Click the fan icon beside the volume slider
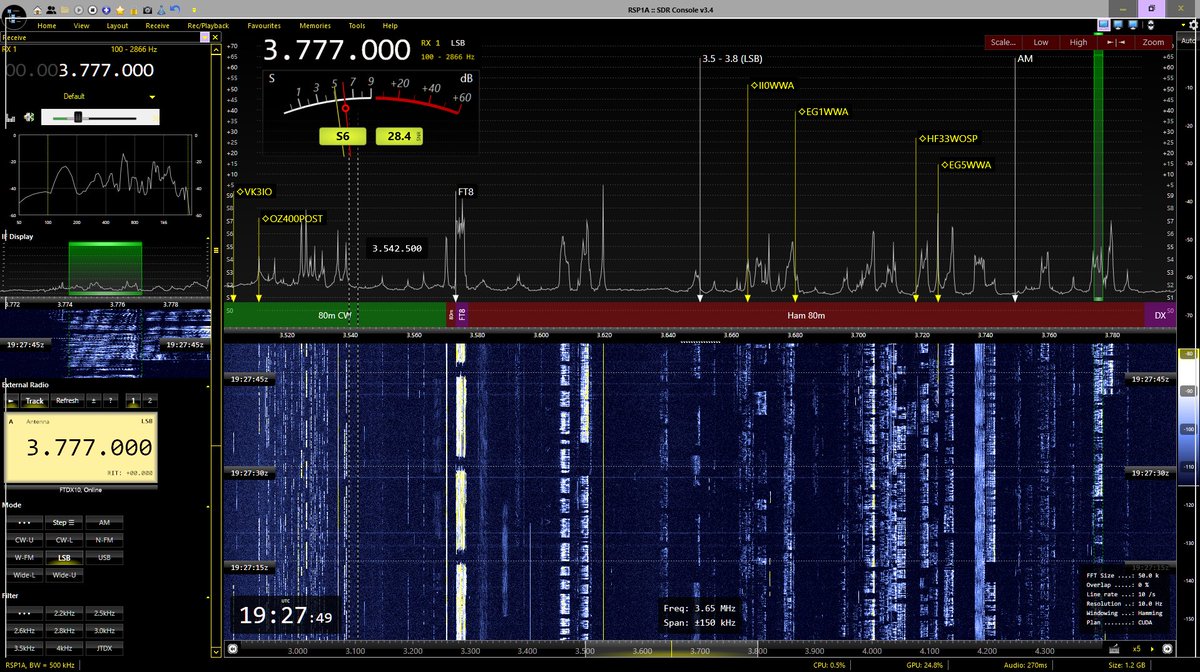1200x672 pixels. tap(29, 117)
